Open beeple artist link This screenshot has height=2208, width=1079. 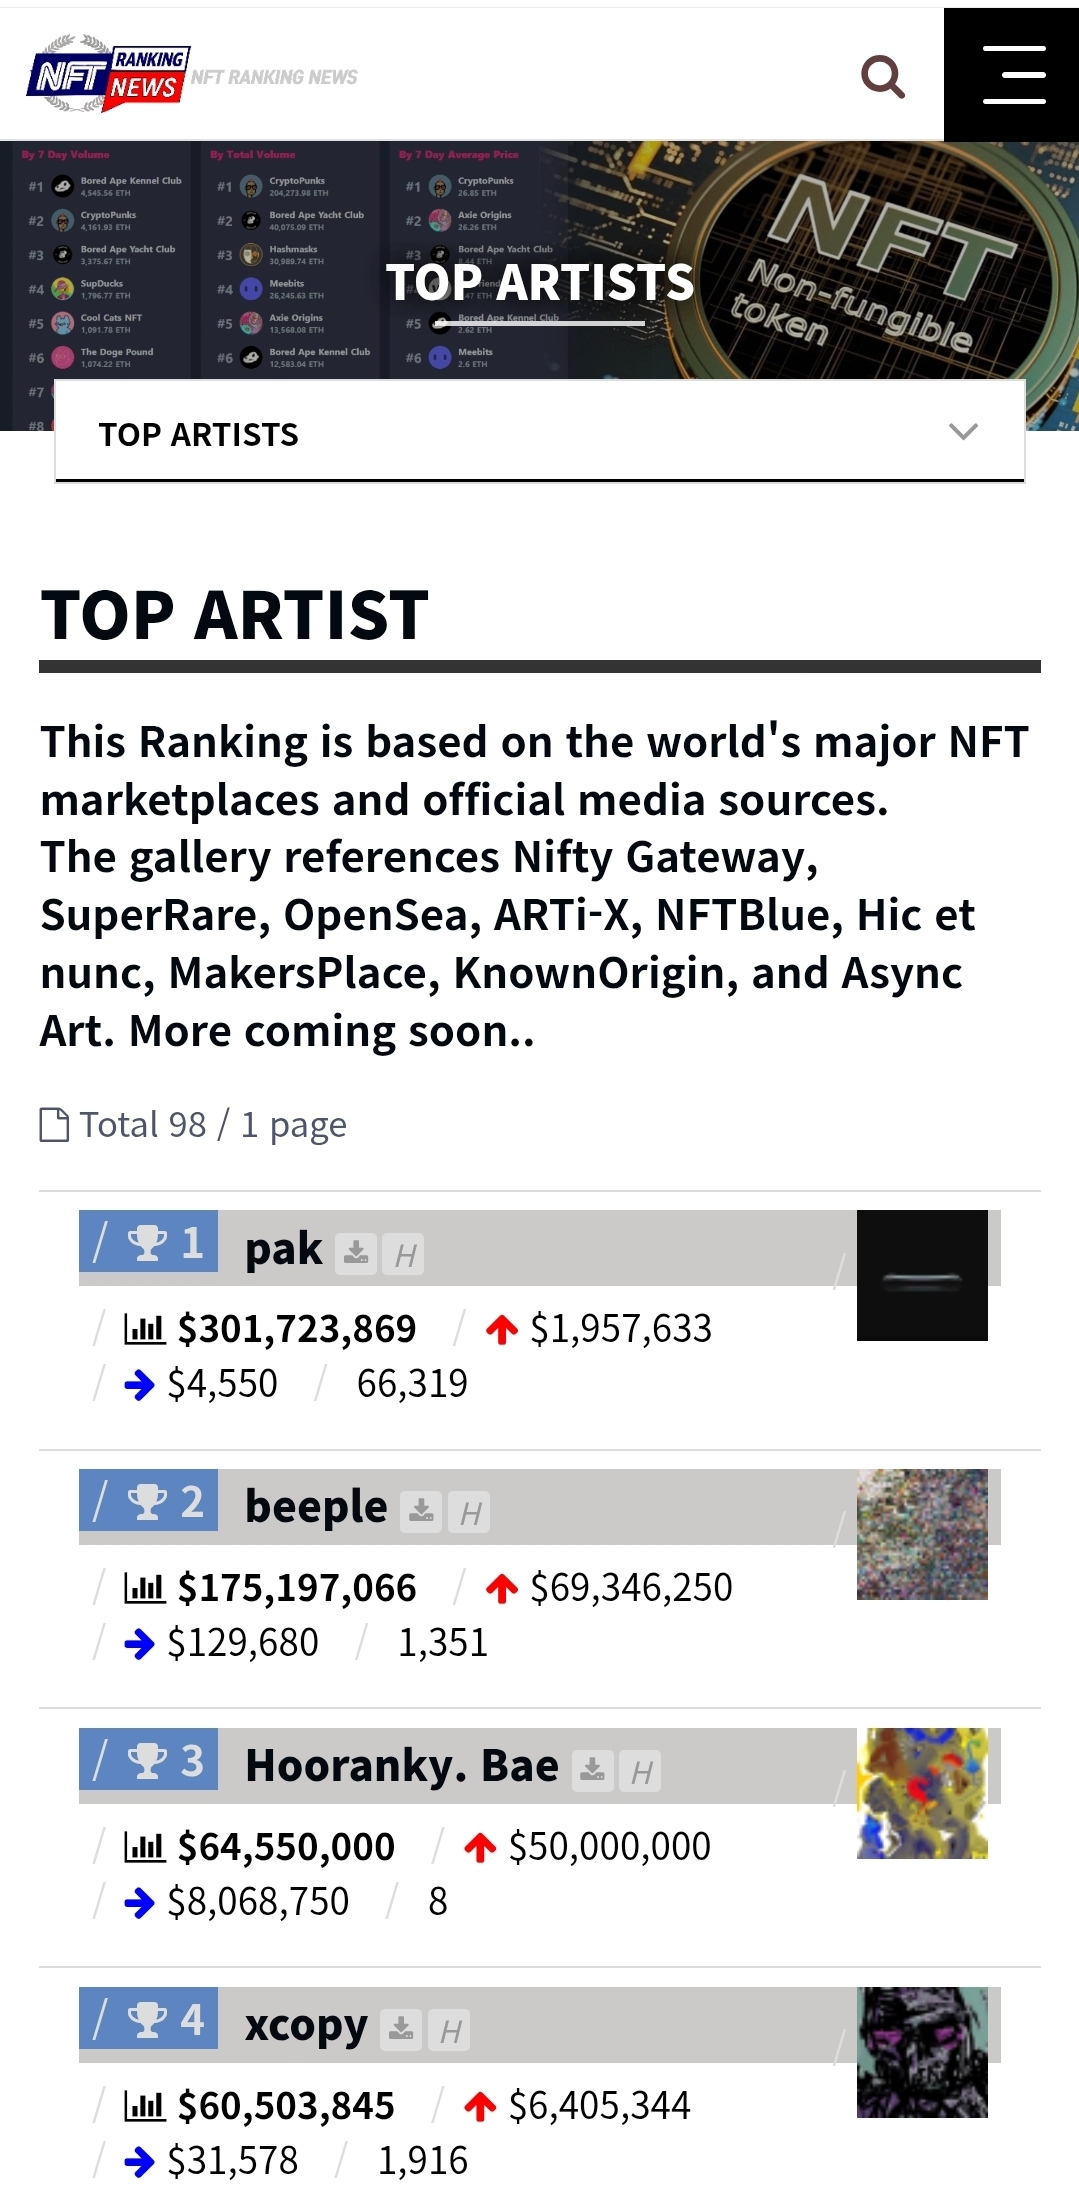click(x=316, y=1507)
